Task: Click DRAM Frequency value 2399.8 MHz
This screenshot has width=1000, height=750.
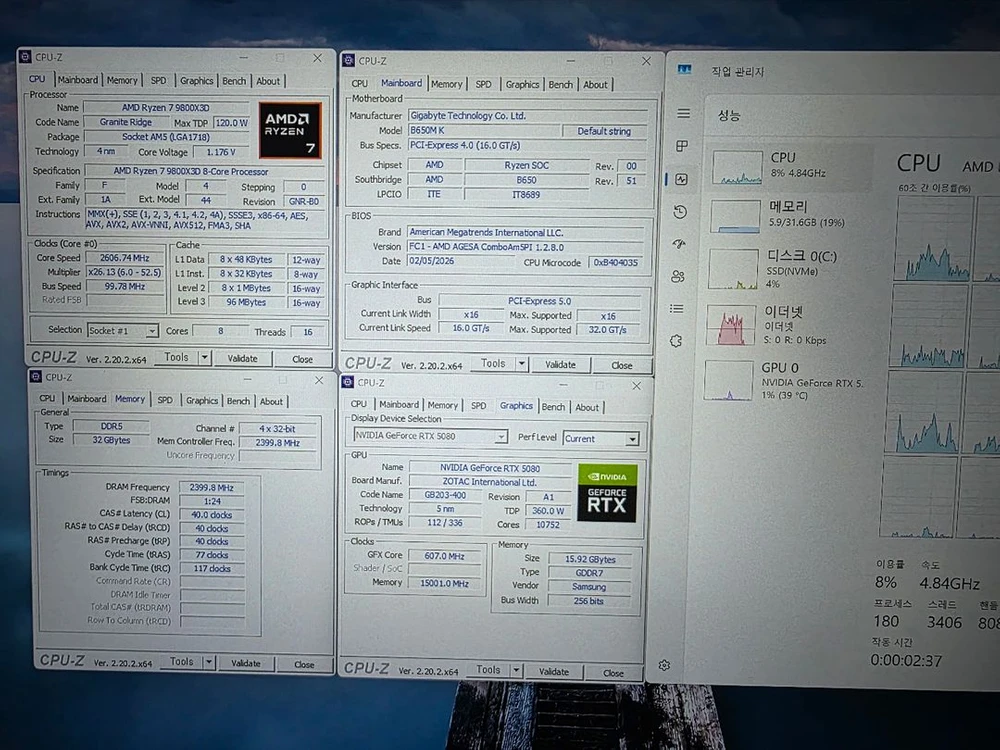Action: [212, 487]
